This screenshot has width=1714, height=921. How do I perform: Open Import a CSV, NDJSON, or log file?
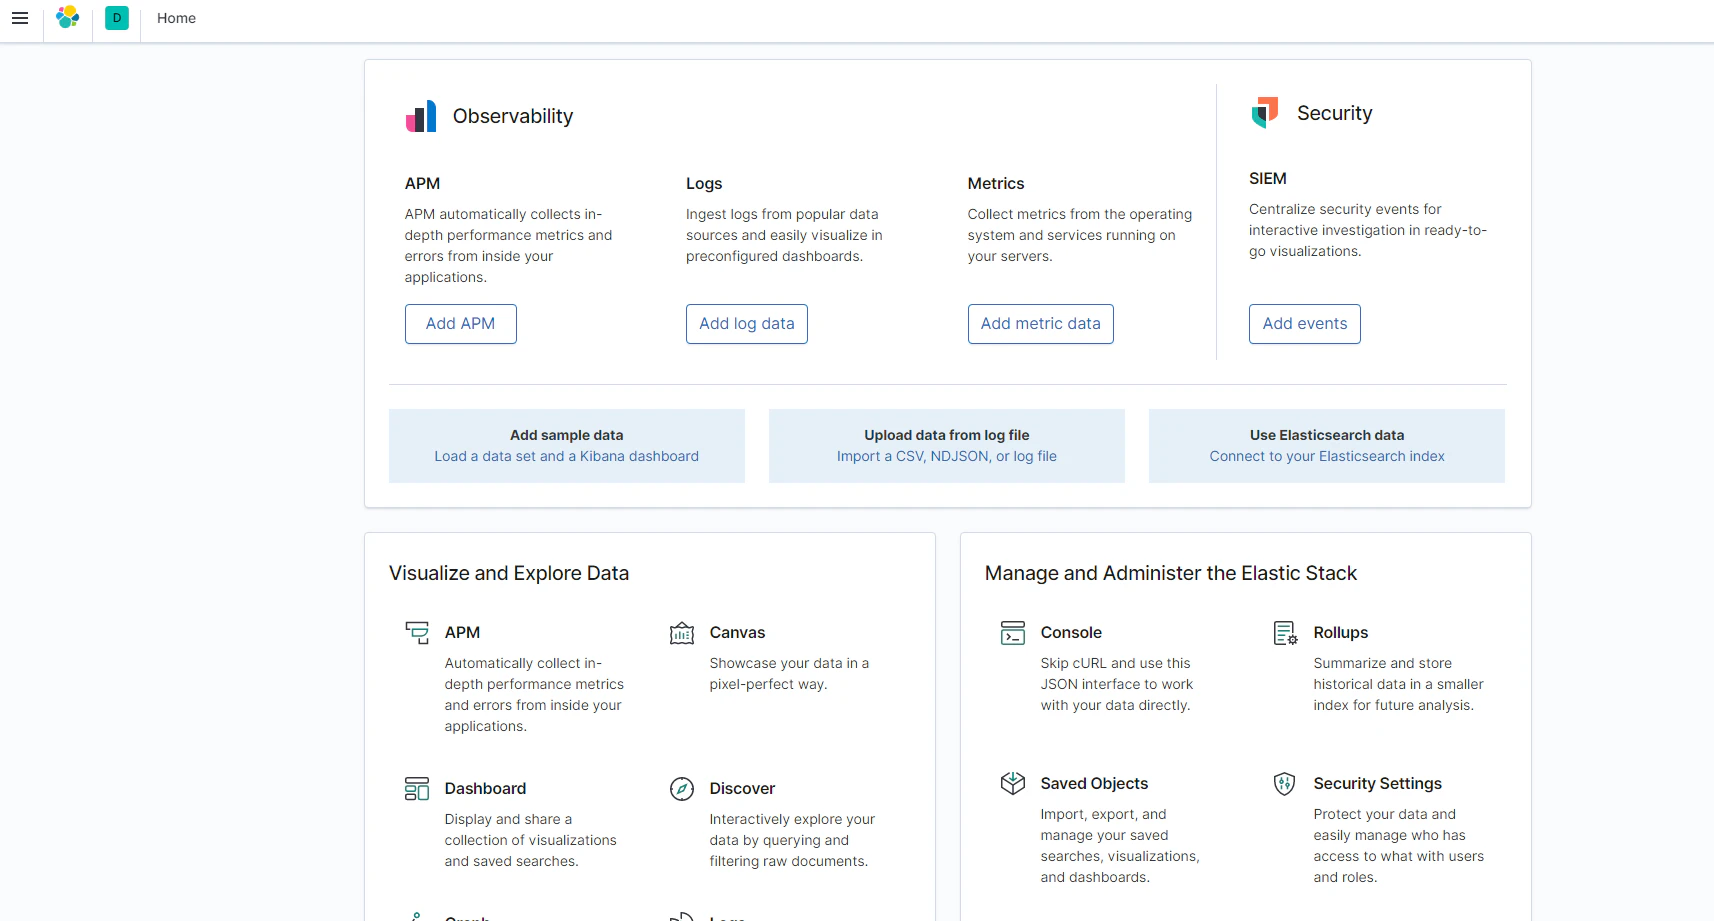pos(947,456)
